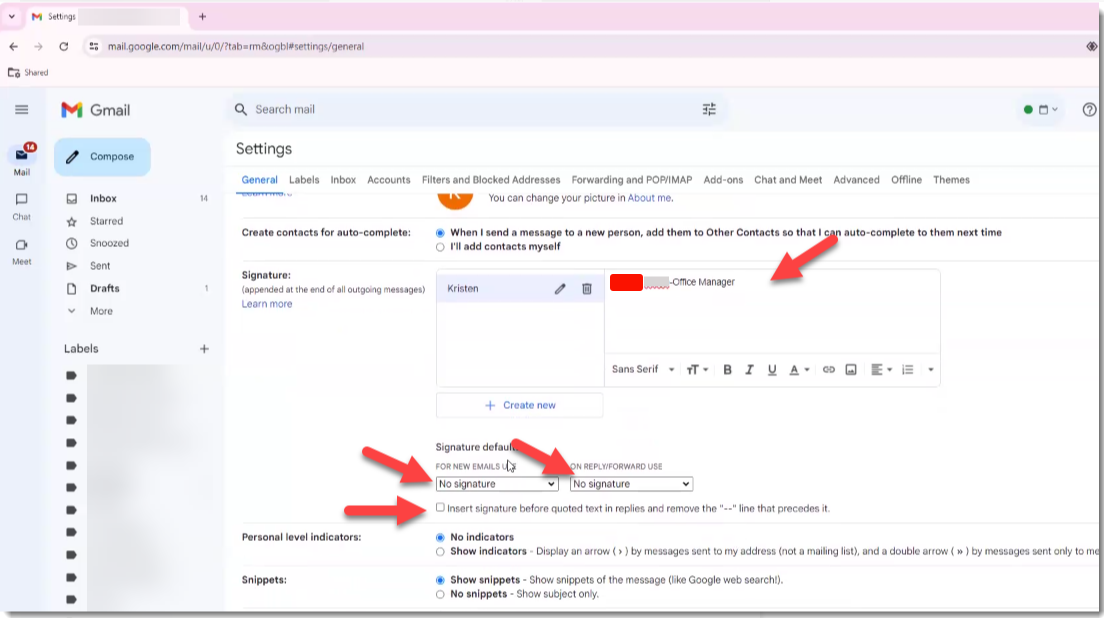Open On Reply/Forward Use signature dropdown
Image resolution: width=1104 pixels, height=618 pixels.
[x=632, y=484]
